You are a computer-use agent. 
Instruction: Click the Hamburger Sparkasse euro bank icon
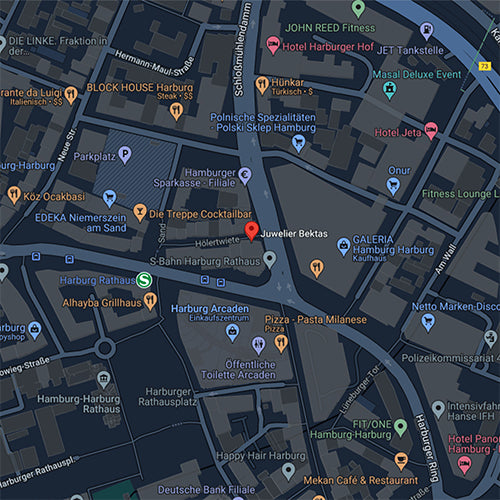(x=246, y=176)
